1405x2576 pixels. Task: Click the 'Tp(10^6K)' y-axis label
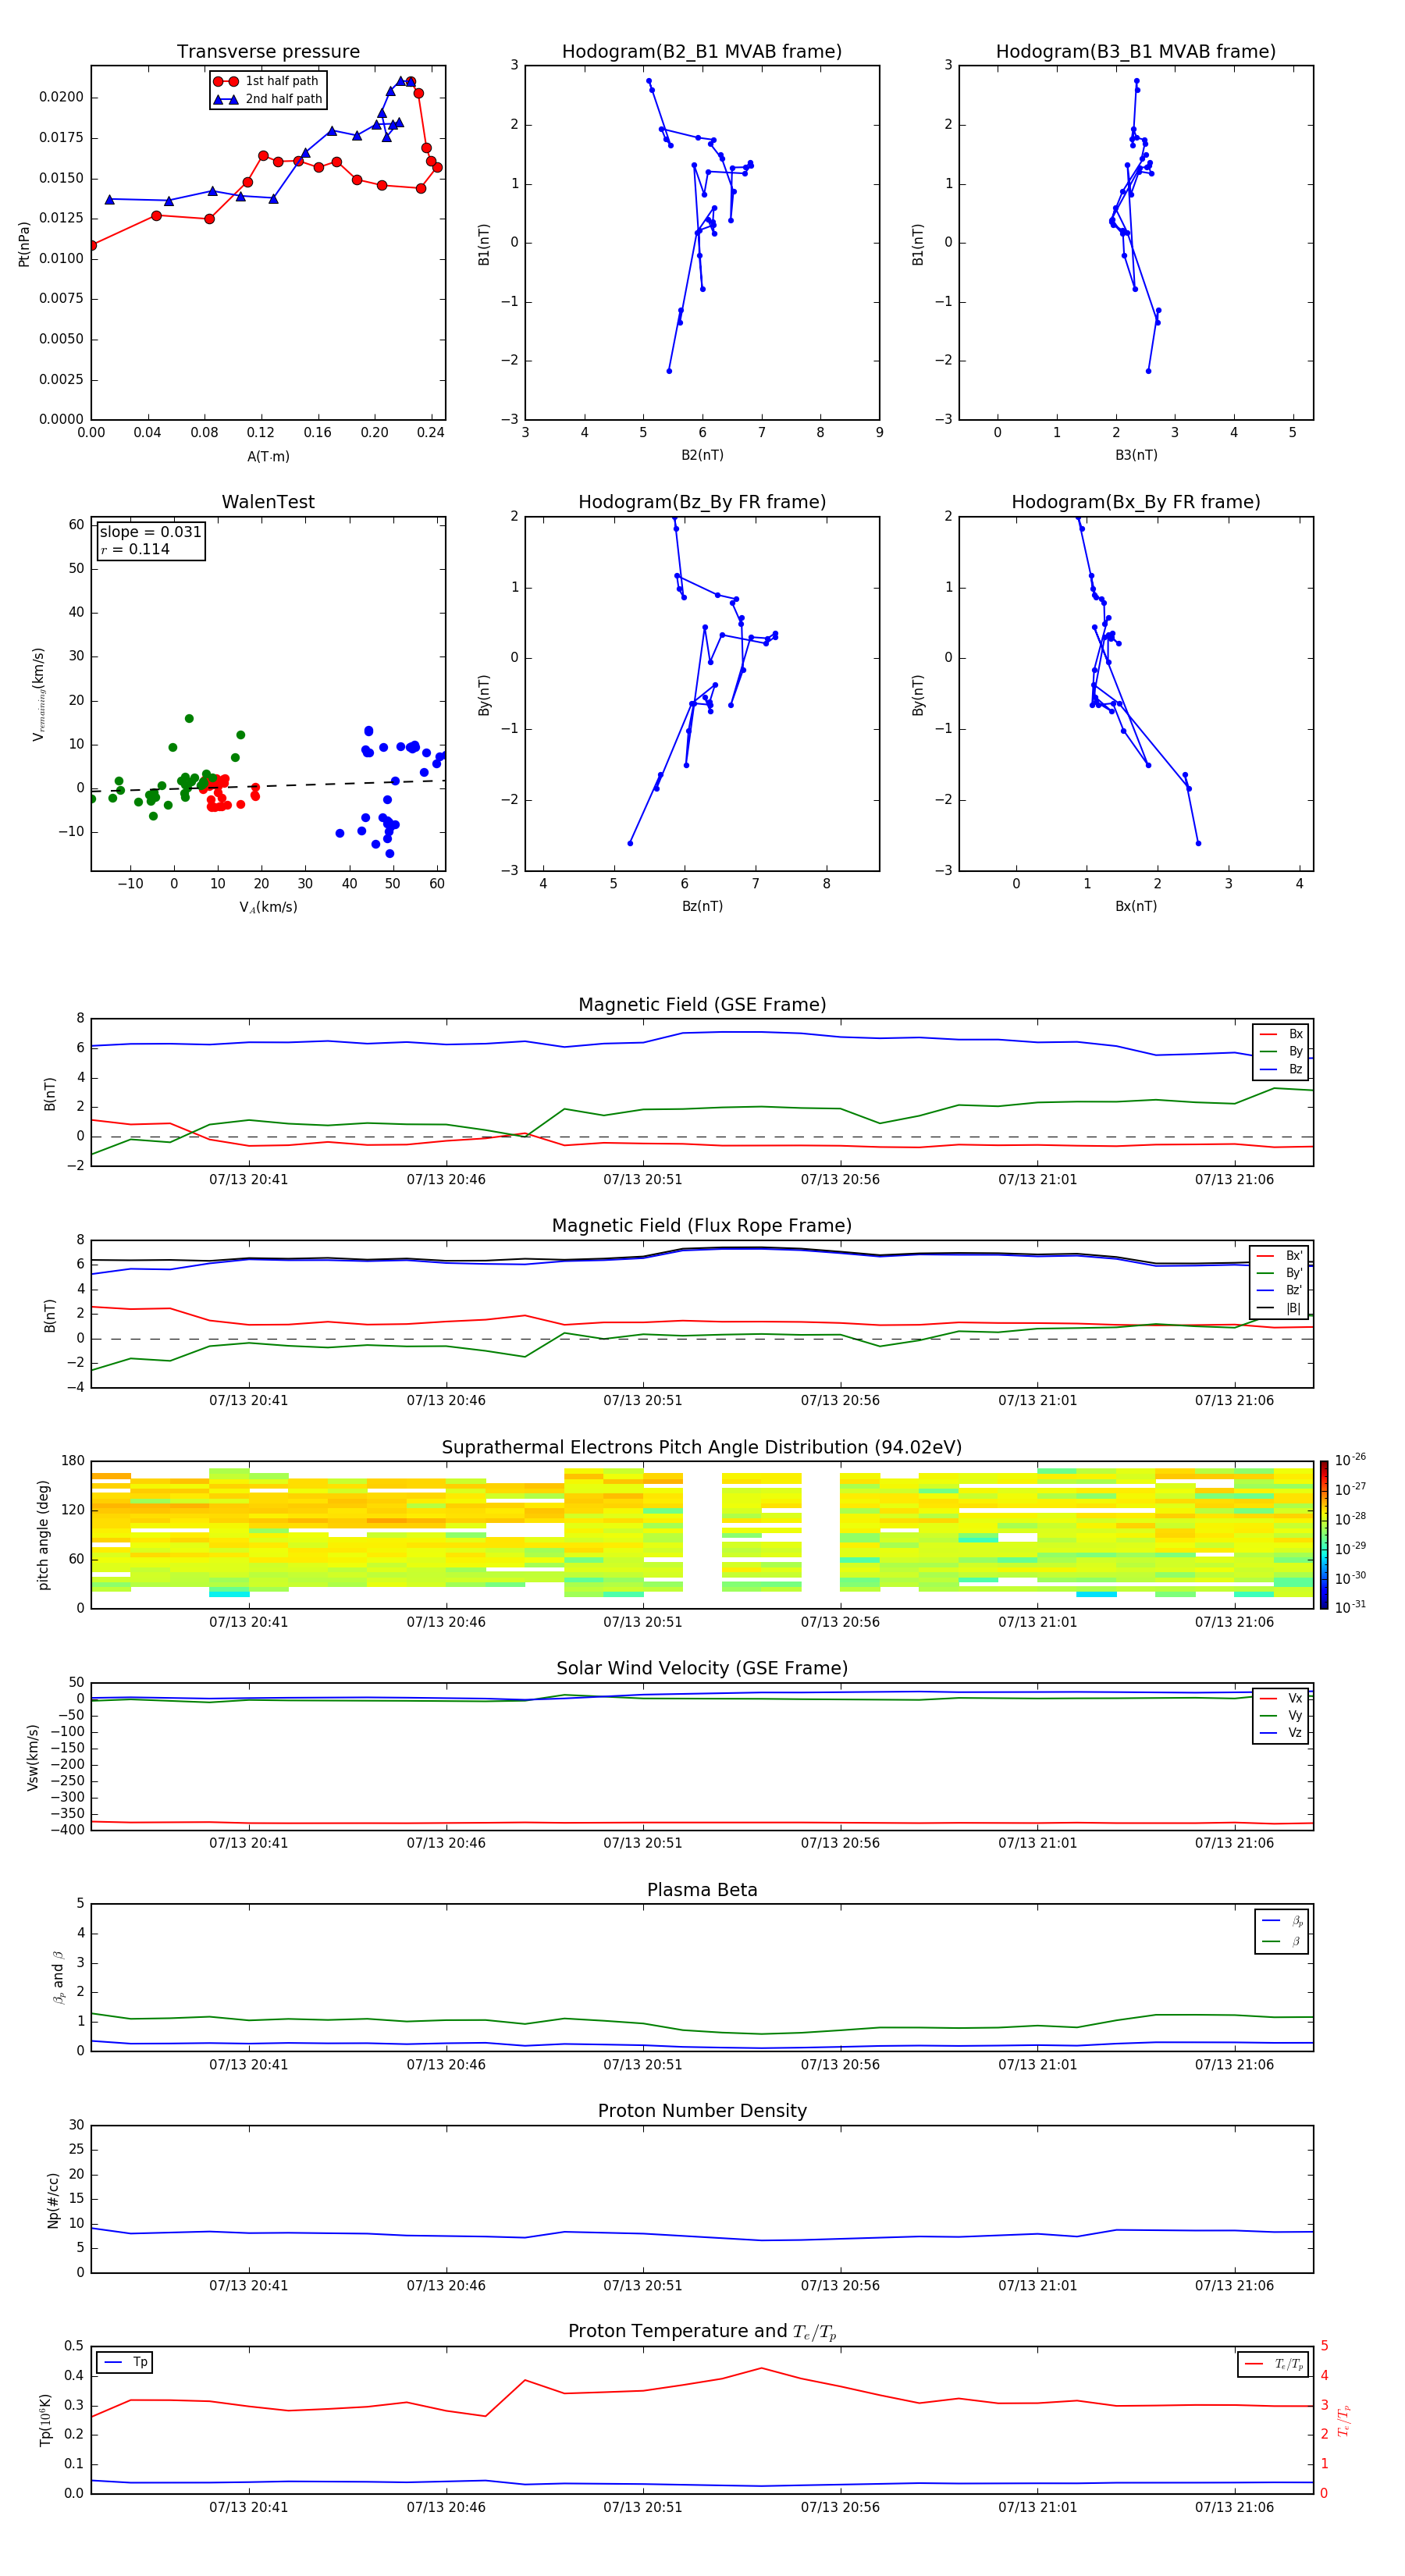click(x=45, y=2420)
